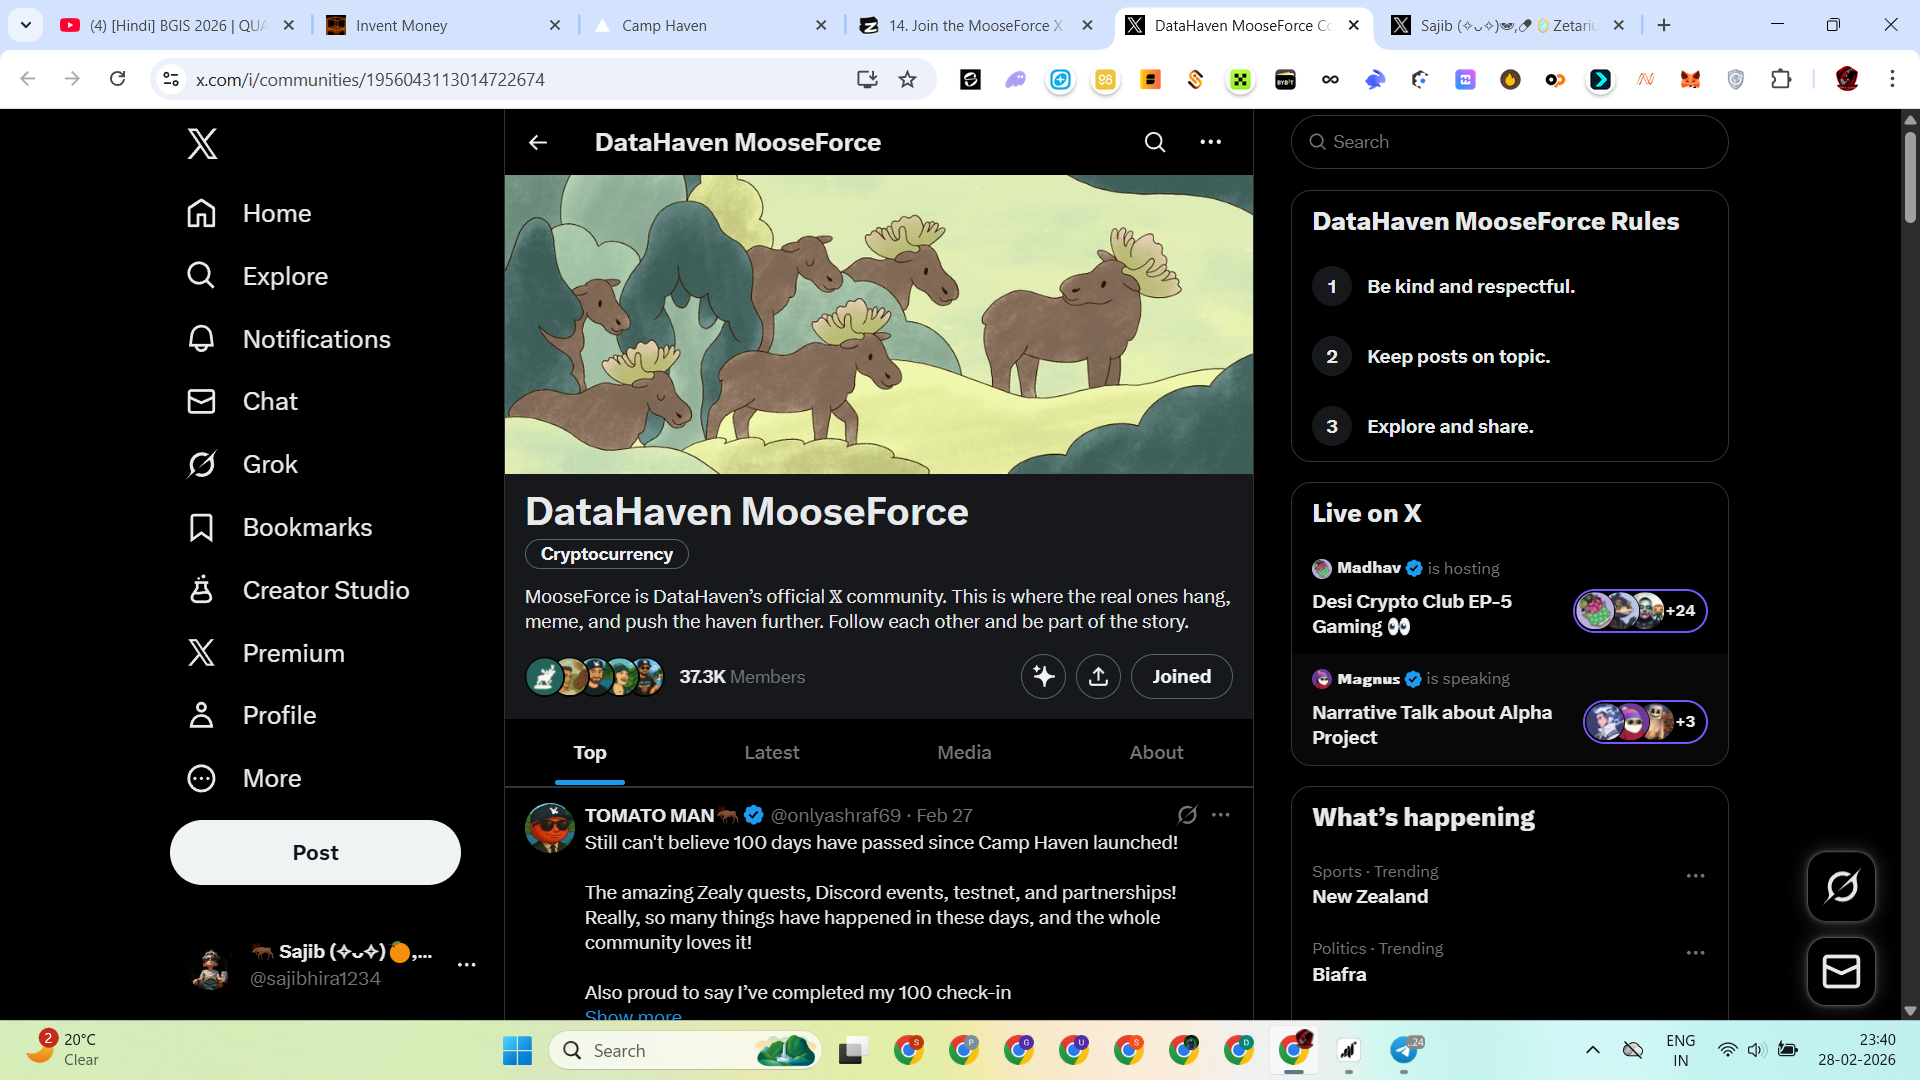Expand account menu next to Sajib profile
The width and height of the screenshot is (1920, 1080).
tap(466, 965)
